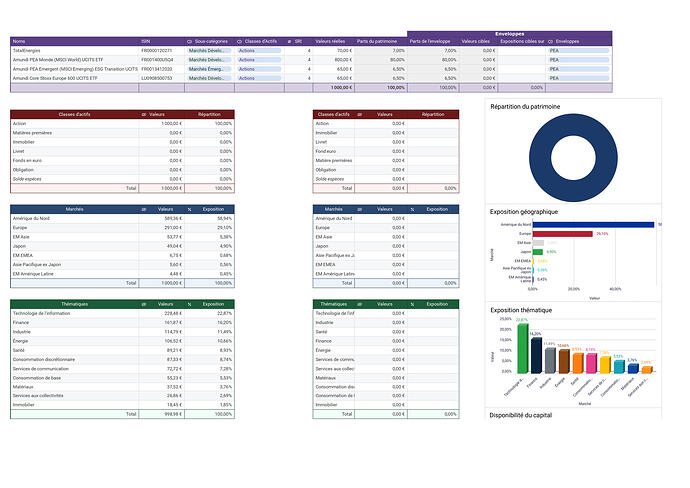Select the Amundi Core Stoxx Europe 600 UCITS ETF cell

click(x=74, y=78)
